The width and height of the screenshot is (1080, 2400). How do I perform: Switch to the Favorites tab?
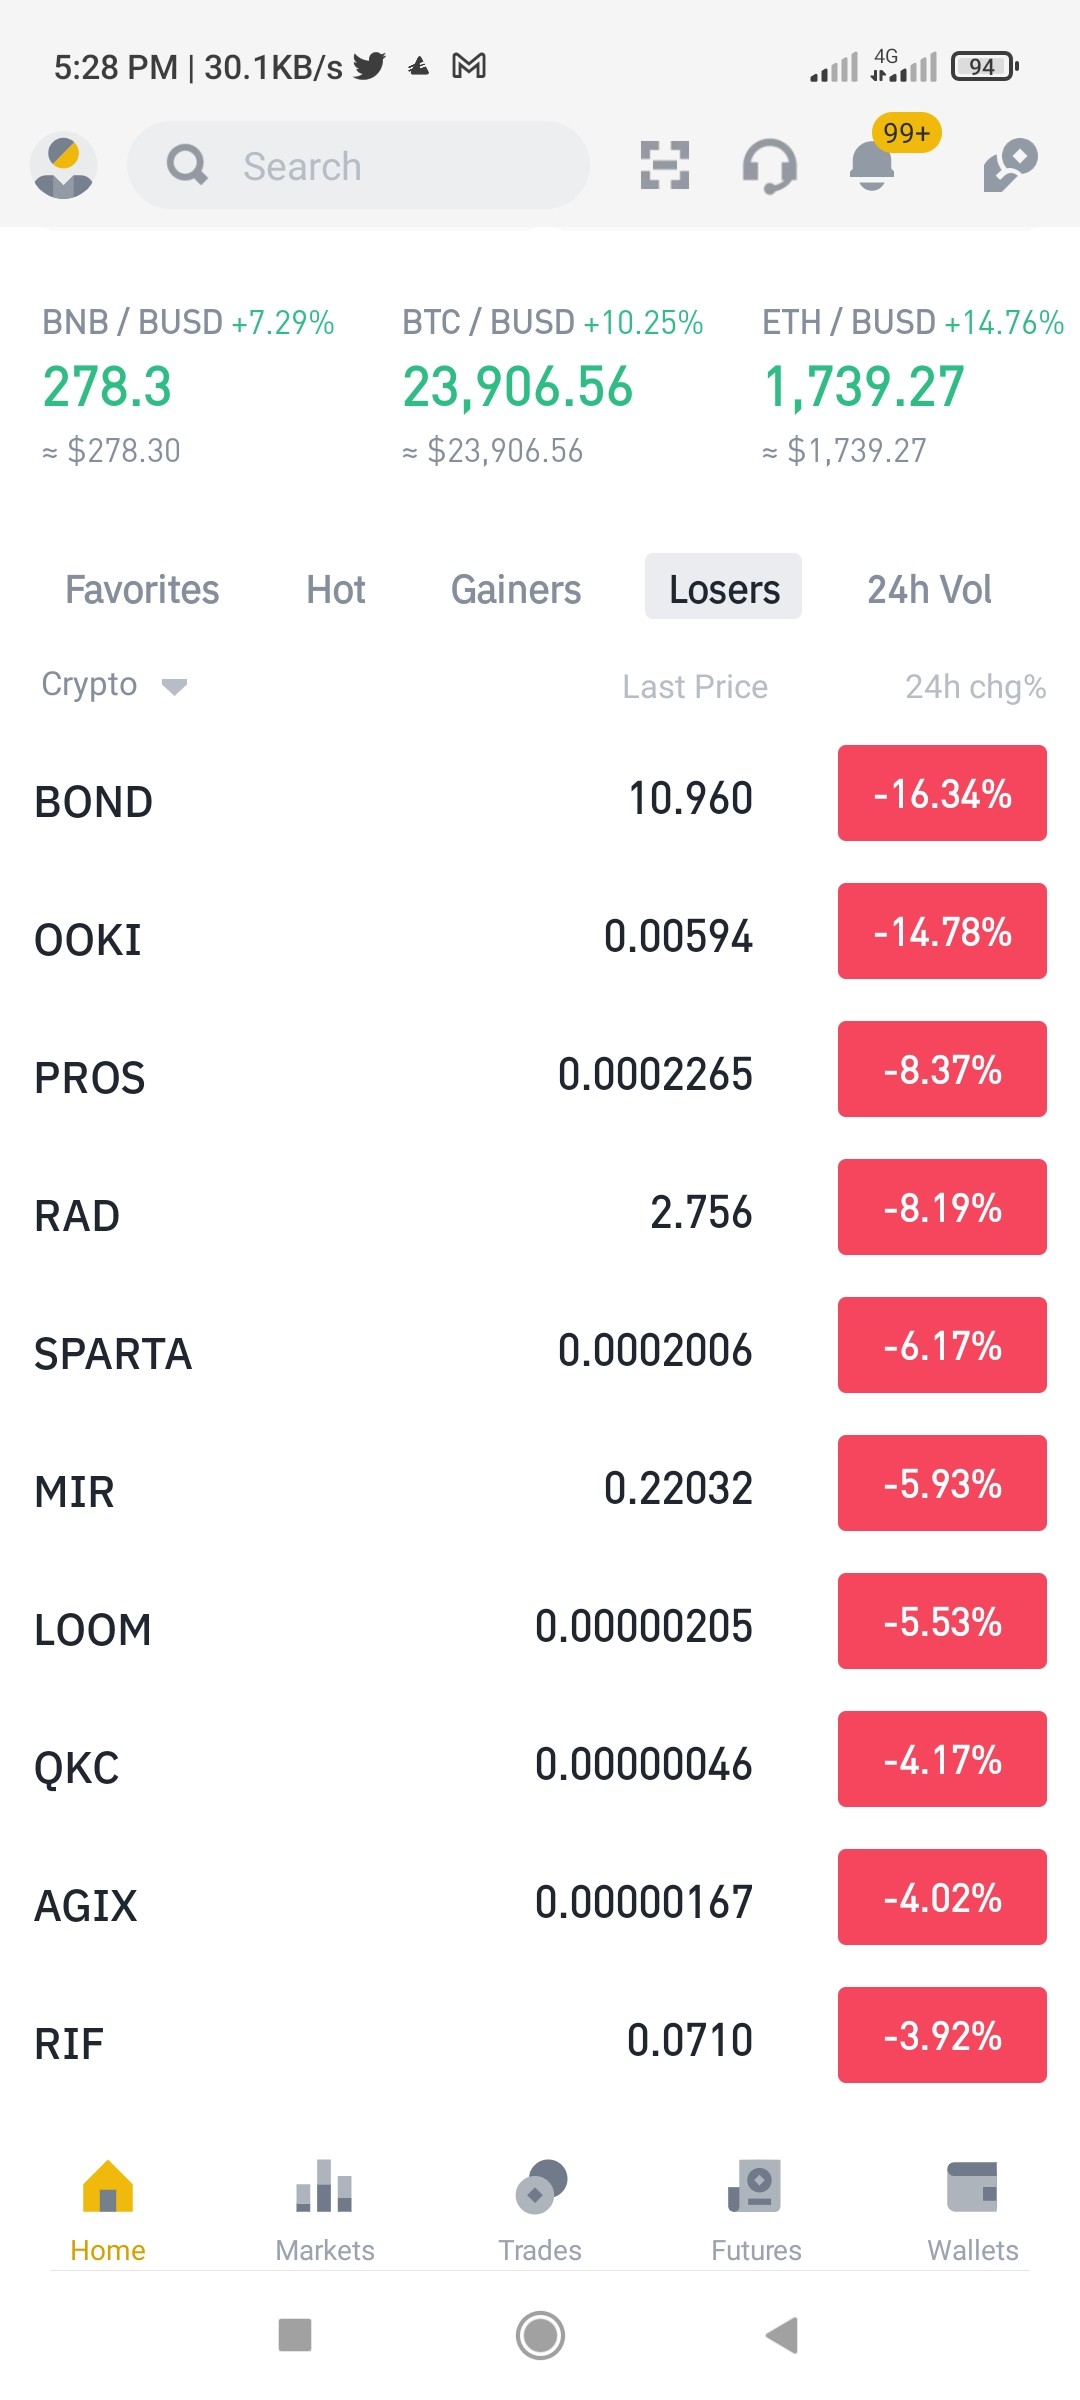[142, 589]
